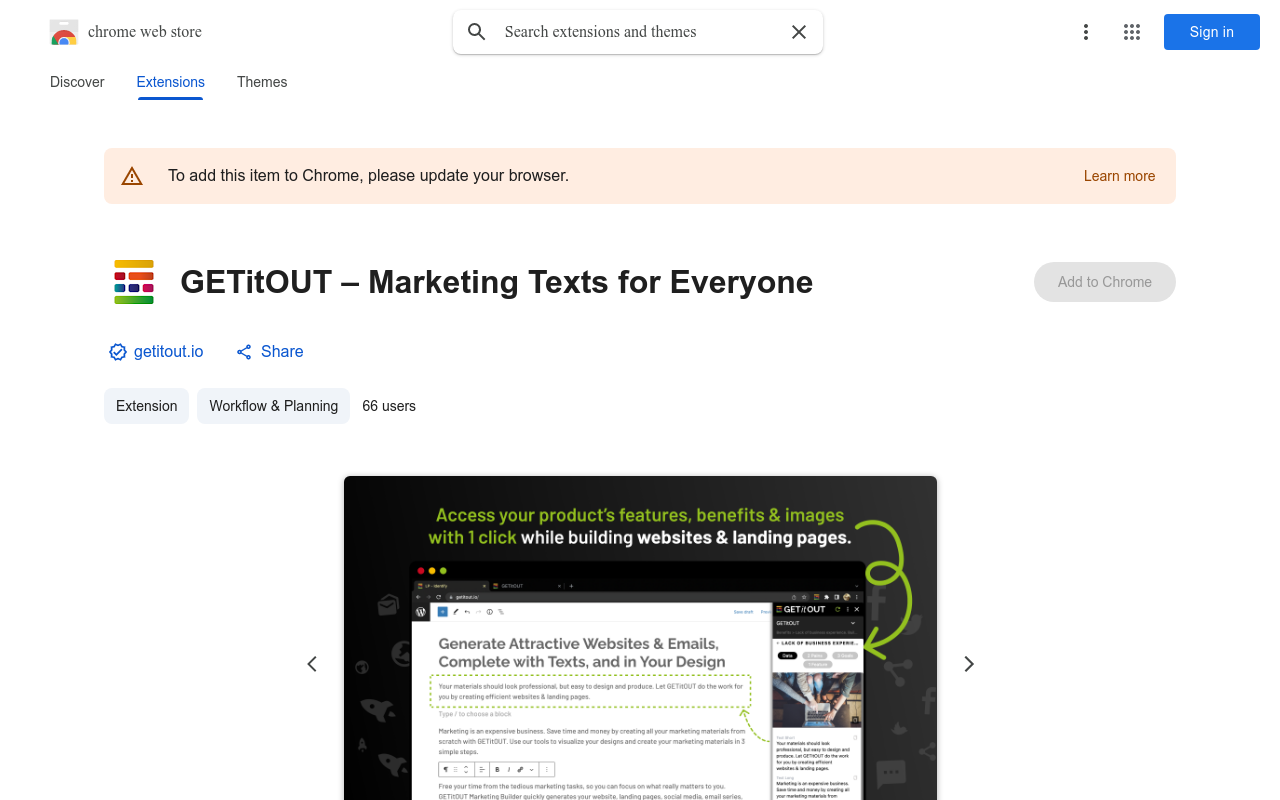The image size is (1280, 800).
Task: Click the 66 users text
Action: coord(389,406)
